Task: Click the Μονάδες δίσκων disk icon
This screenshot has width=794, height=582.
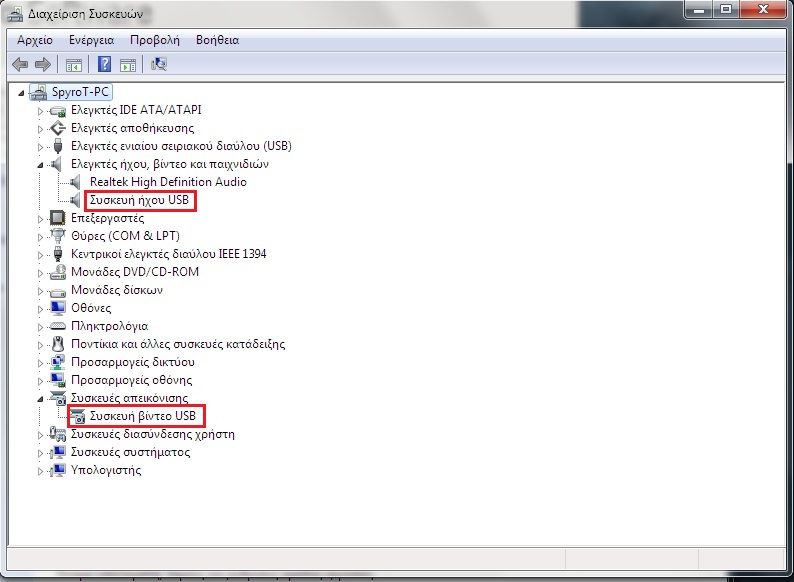Action: (x=58, y=292)
